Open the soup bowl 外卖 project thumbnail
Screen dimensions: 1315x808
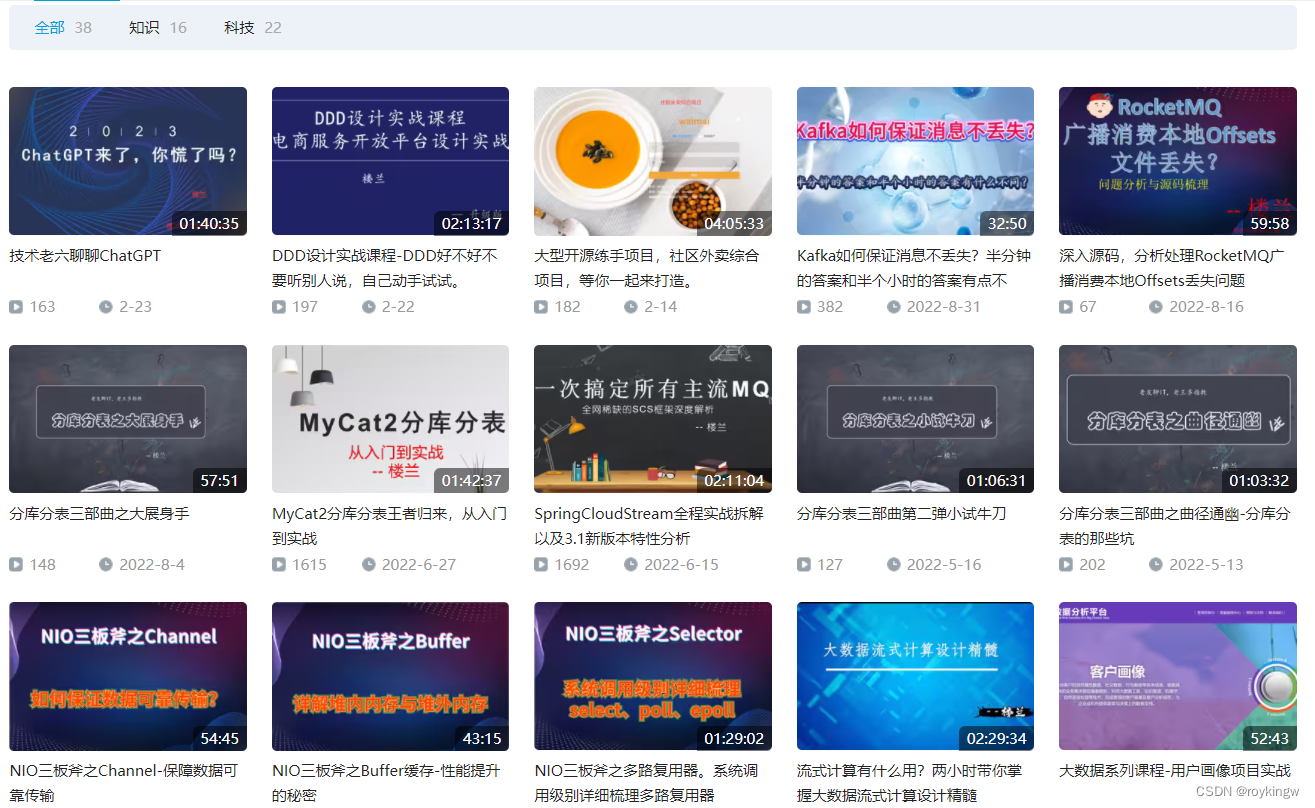point(653,161)
